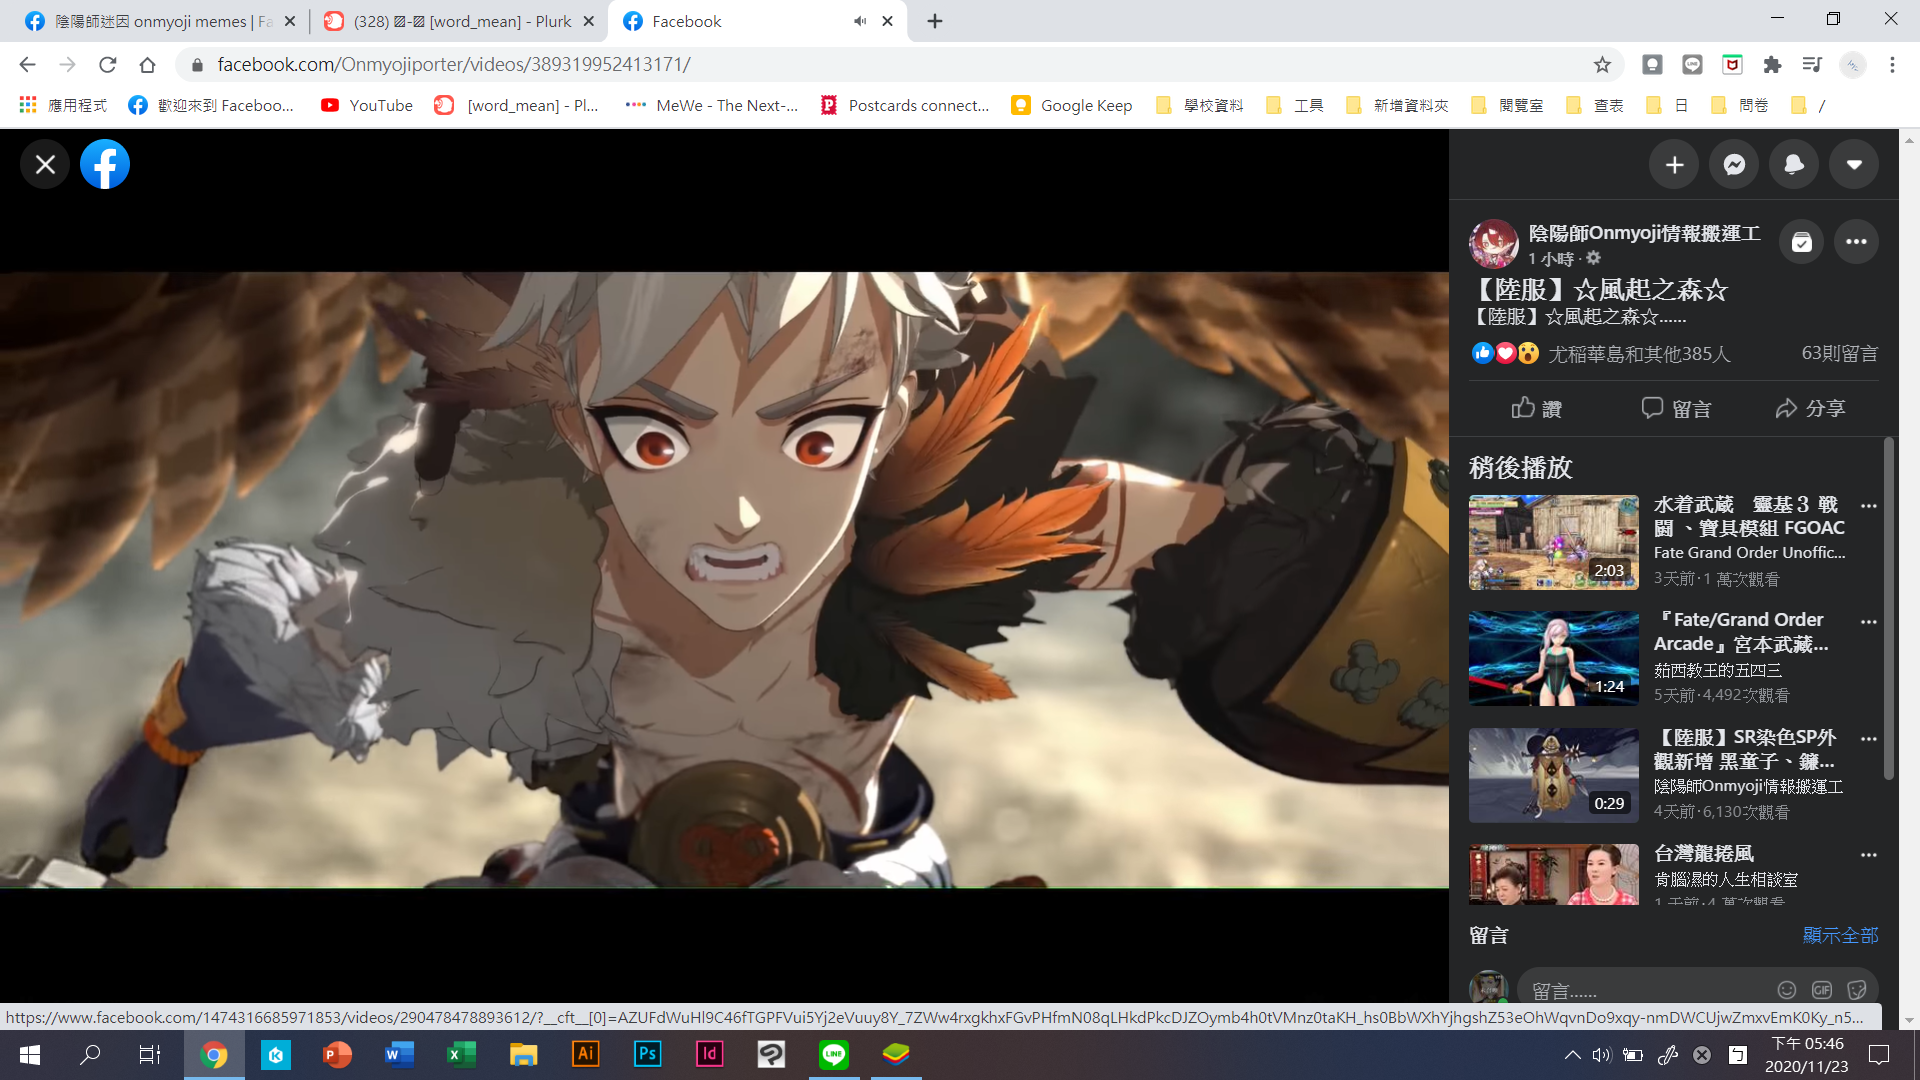View the 63 comments count

pos(1840,353)
